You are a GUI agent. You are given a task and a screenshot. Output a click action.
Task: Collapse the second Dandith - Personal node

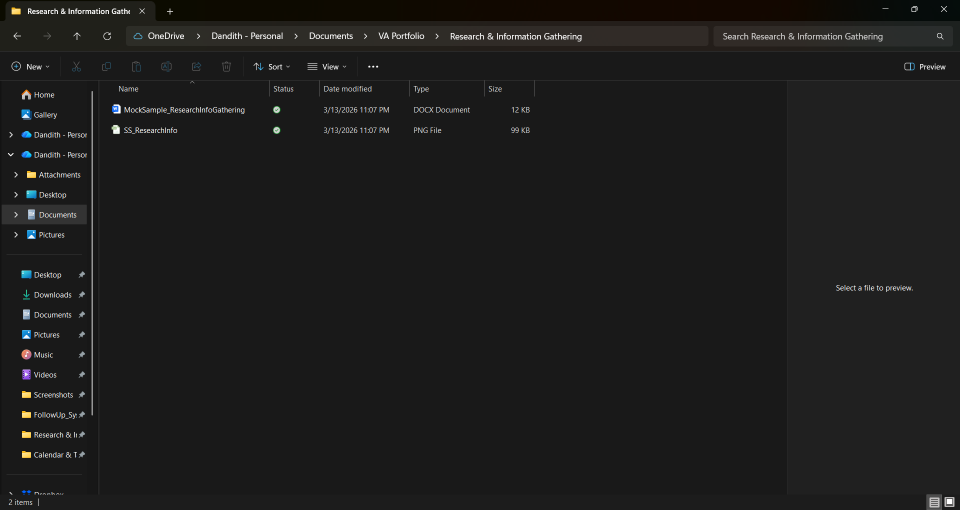point(11,155)
